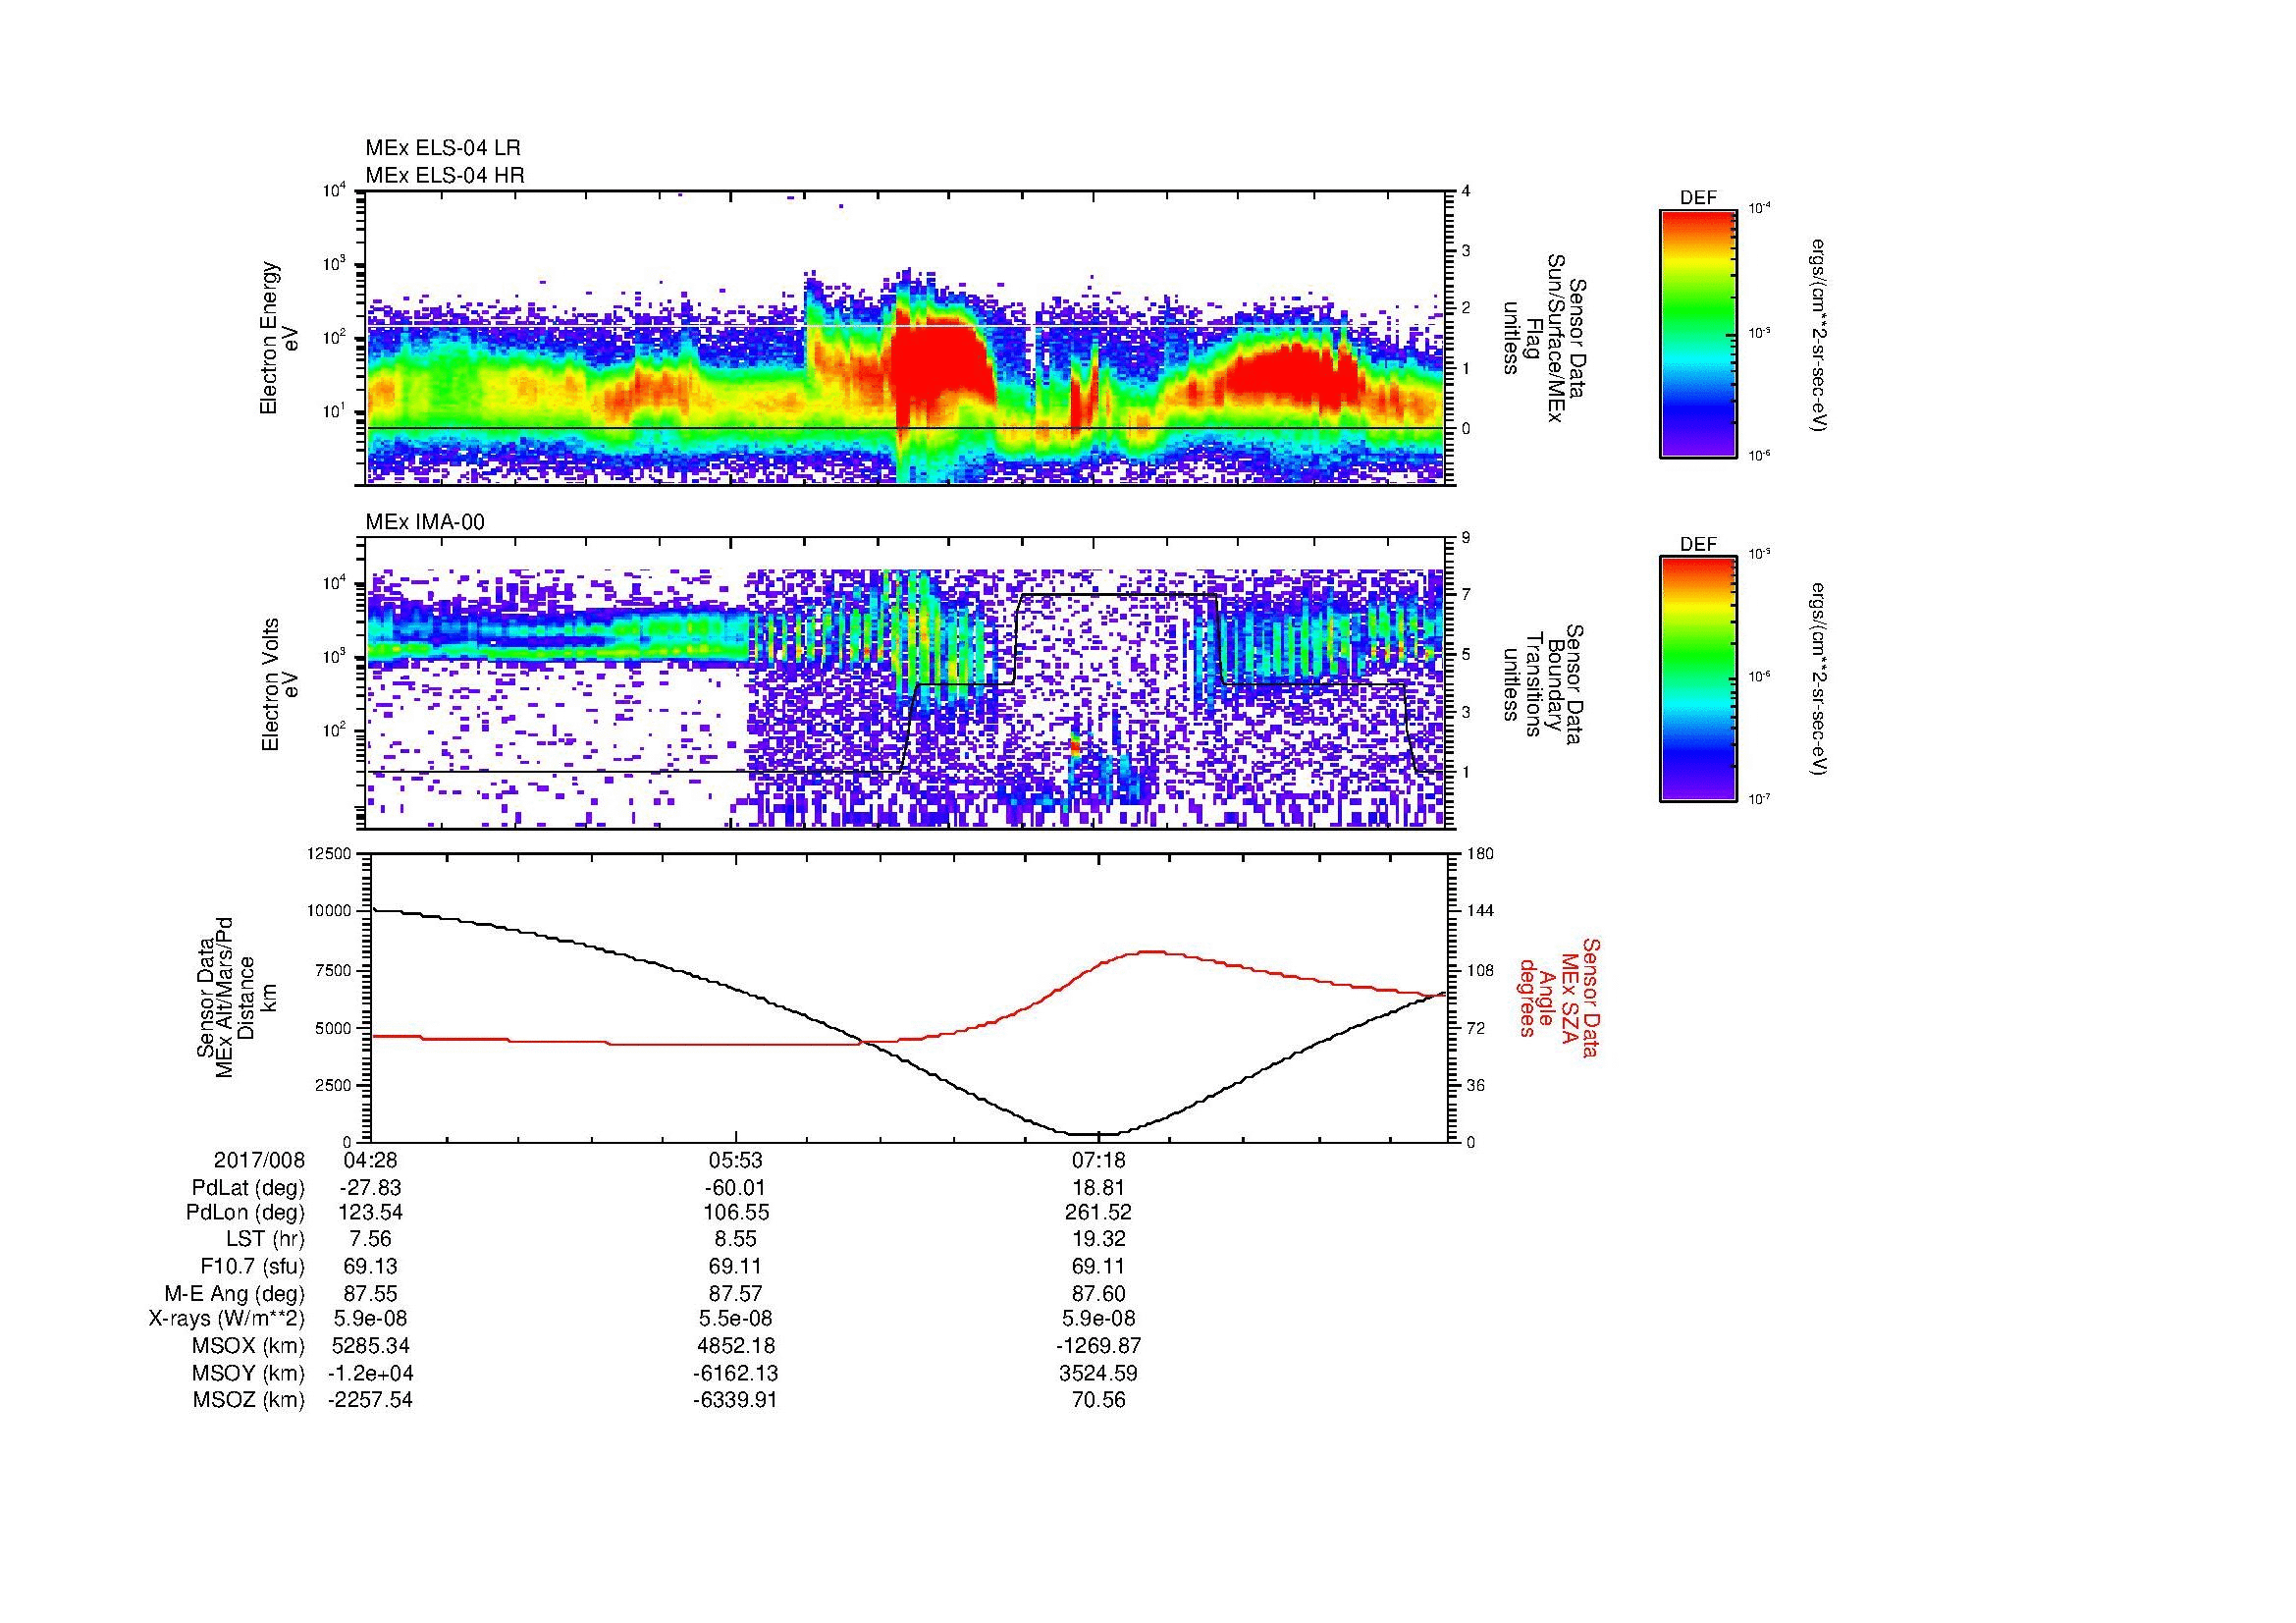Click the top colorbar ergs units label
The width and height of the screenshot is (2296, 1623).
point(1818,335)
